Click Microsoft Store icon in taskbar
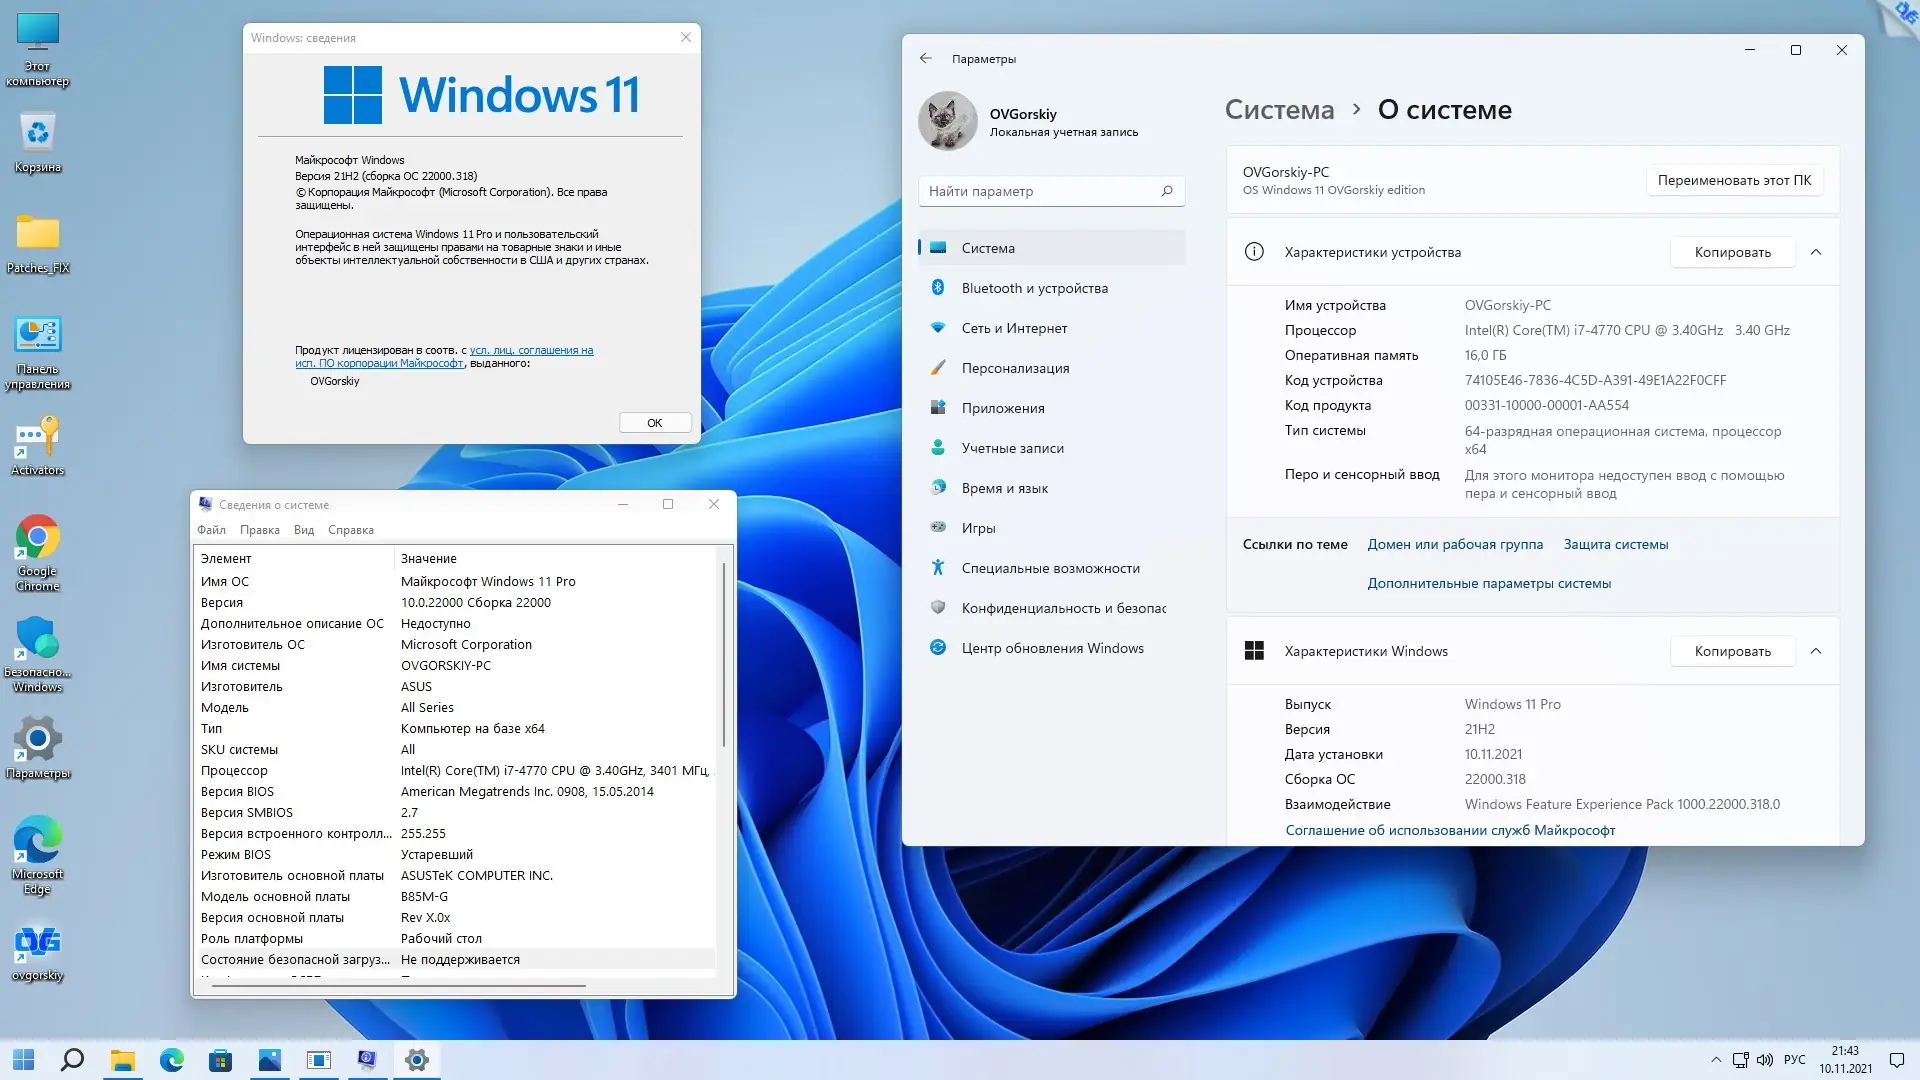 pos(220,1060)
